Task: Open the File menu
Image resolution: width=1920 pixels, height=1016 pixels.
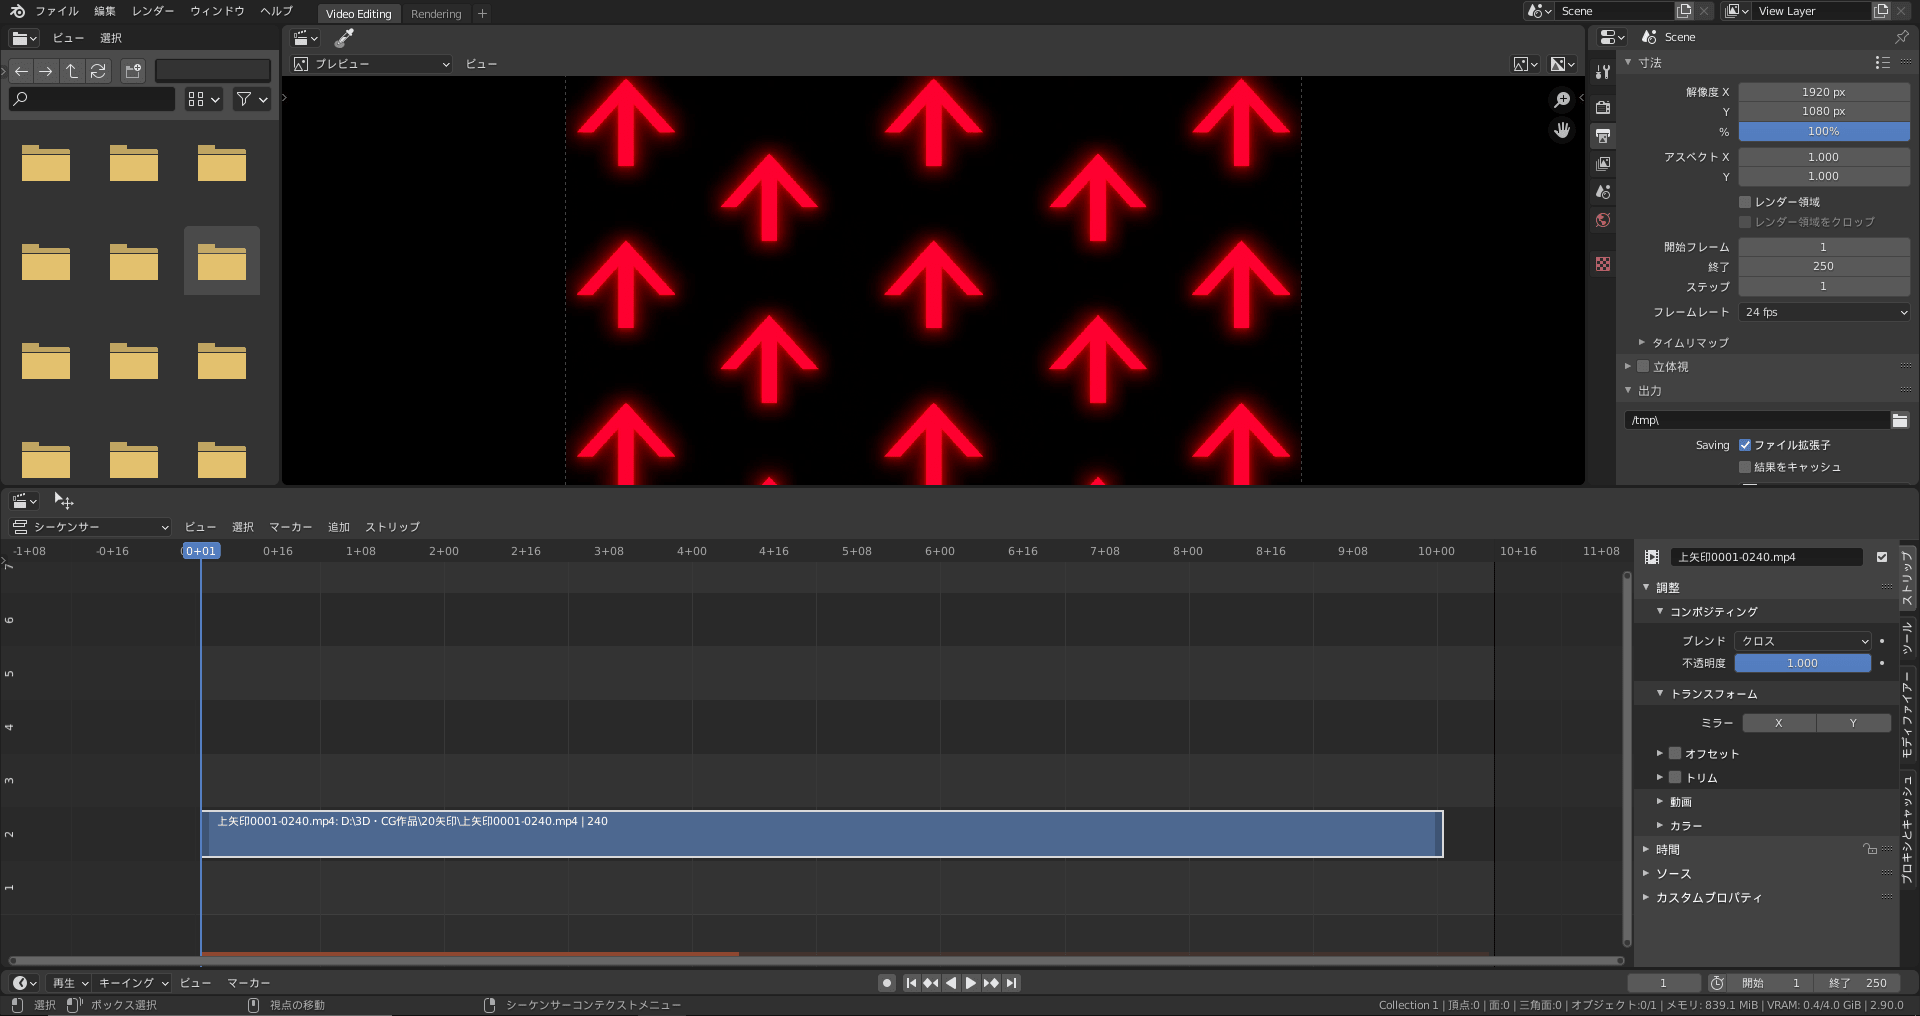Action: click(57, 11)
